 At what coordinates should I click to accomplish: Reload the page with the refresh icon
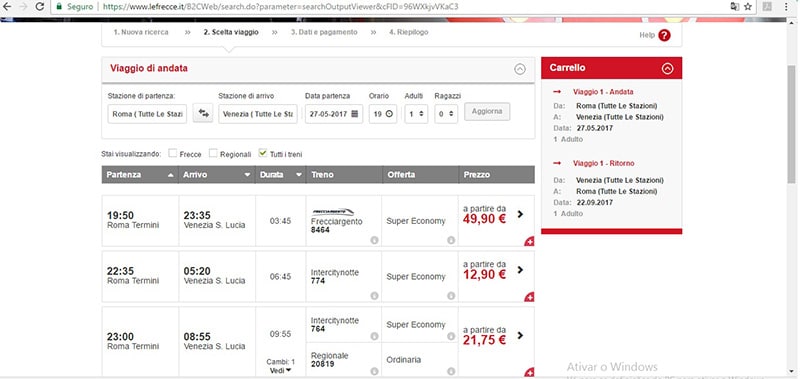[x=39, y=7]
